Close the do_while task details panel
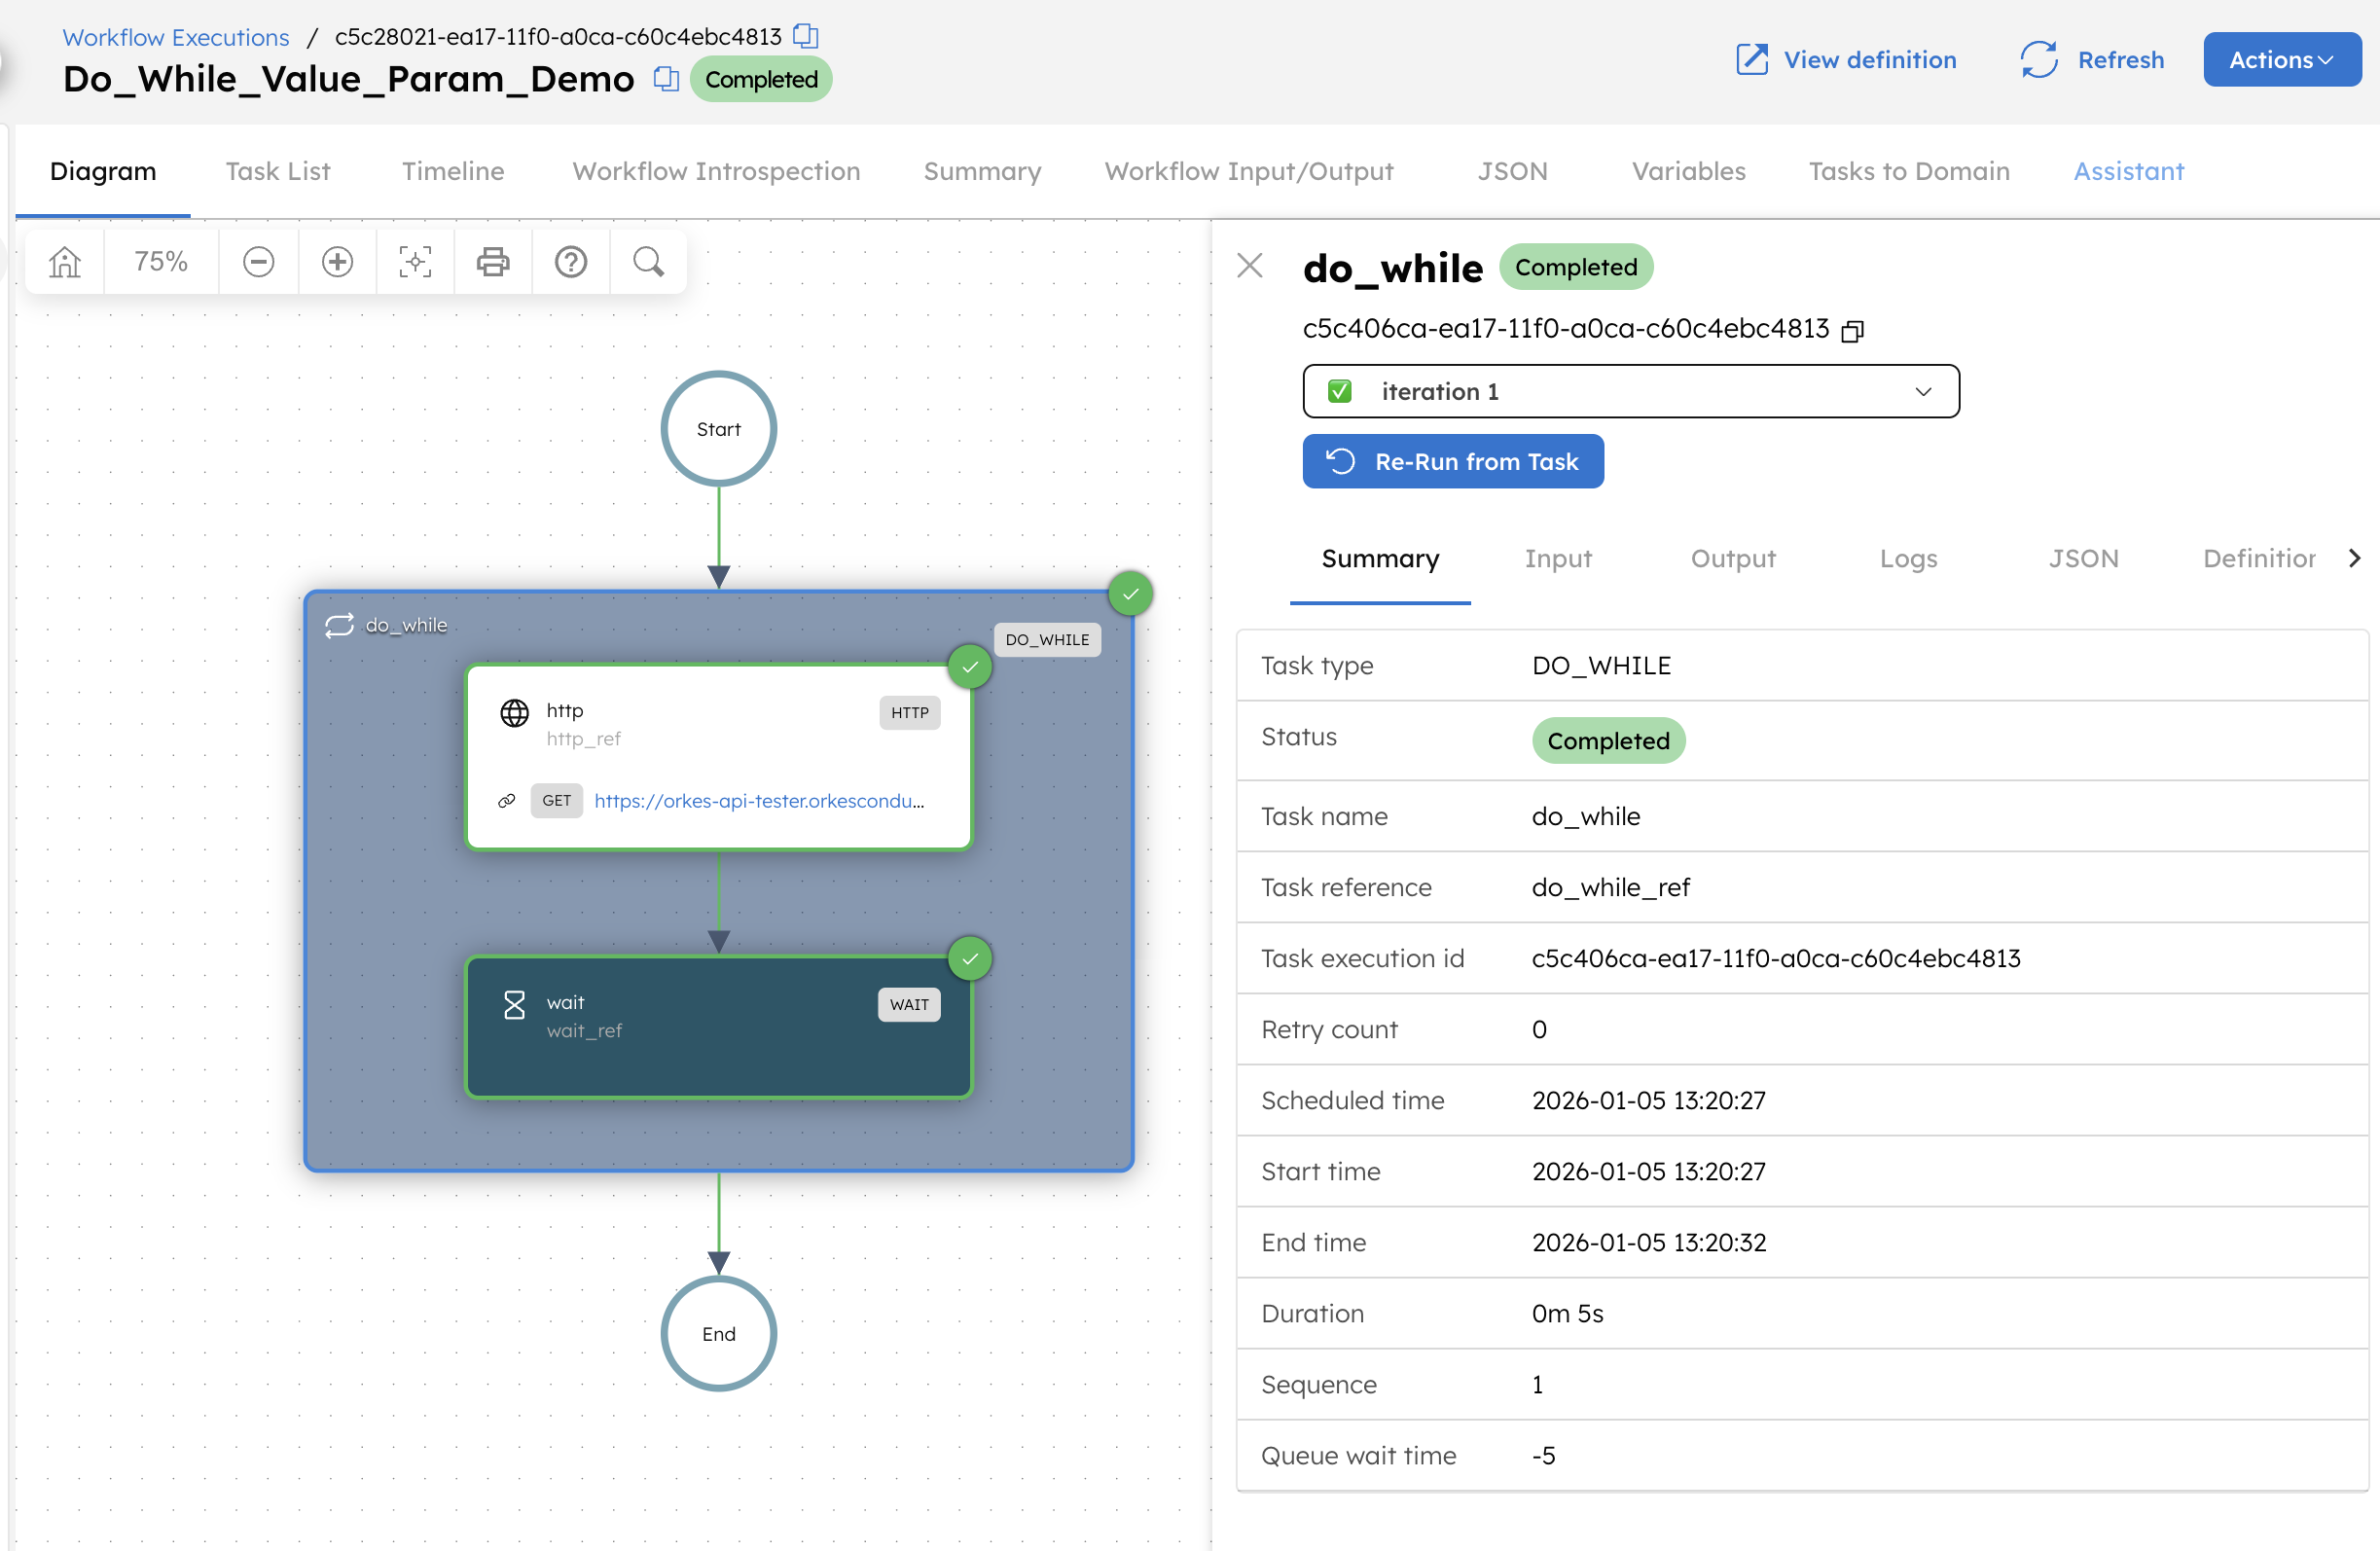 click(1249, 266)
